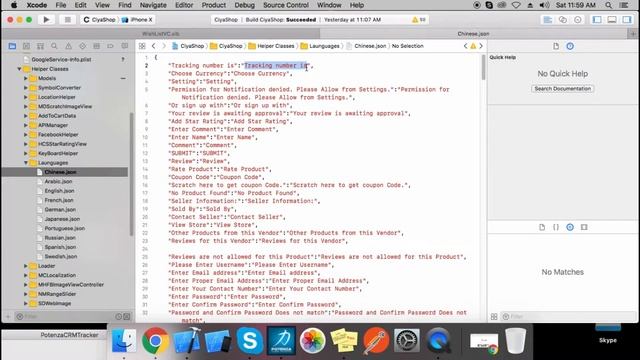Open the Breakpoint navigator

point(111,46)
